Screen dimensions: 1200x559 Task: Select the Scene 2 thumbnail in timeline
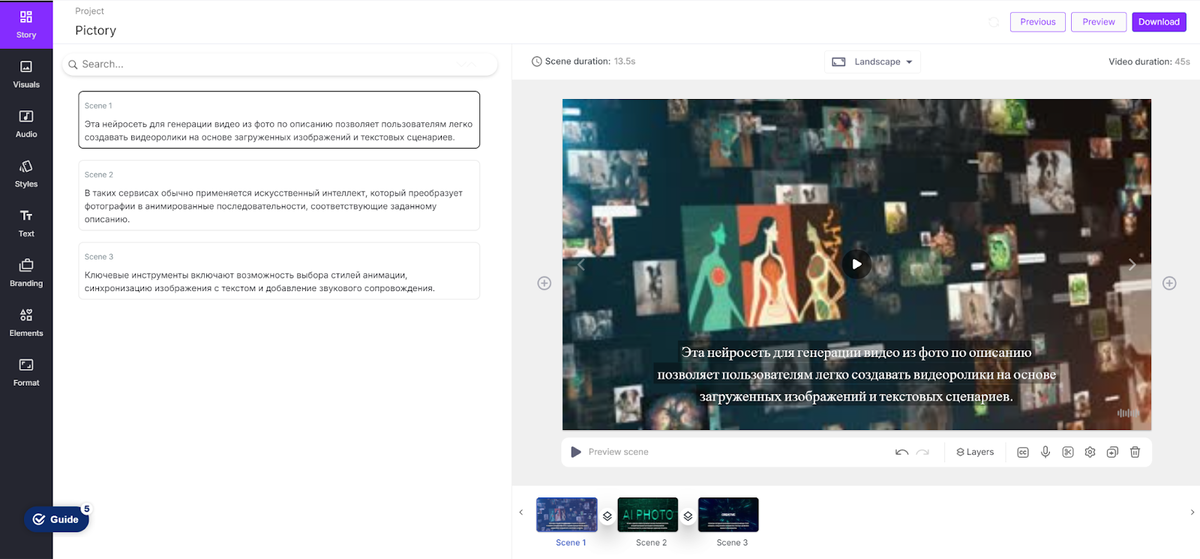coord(648,515)
